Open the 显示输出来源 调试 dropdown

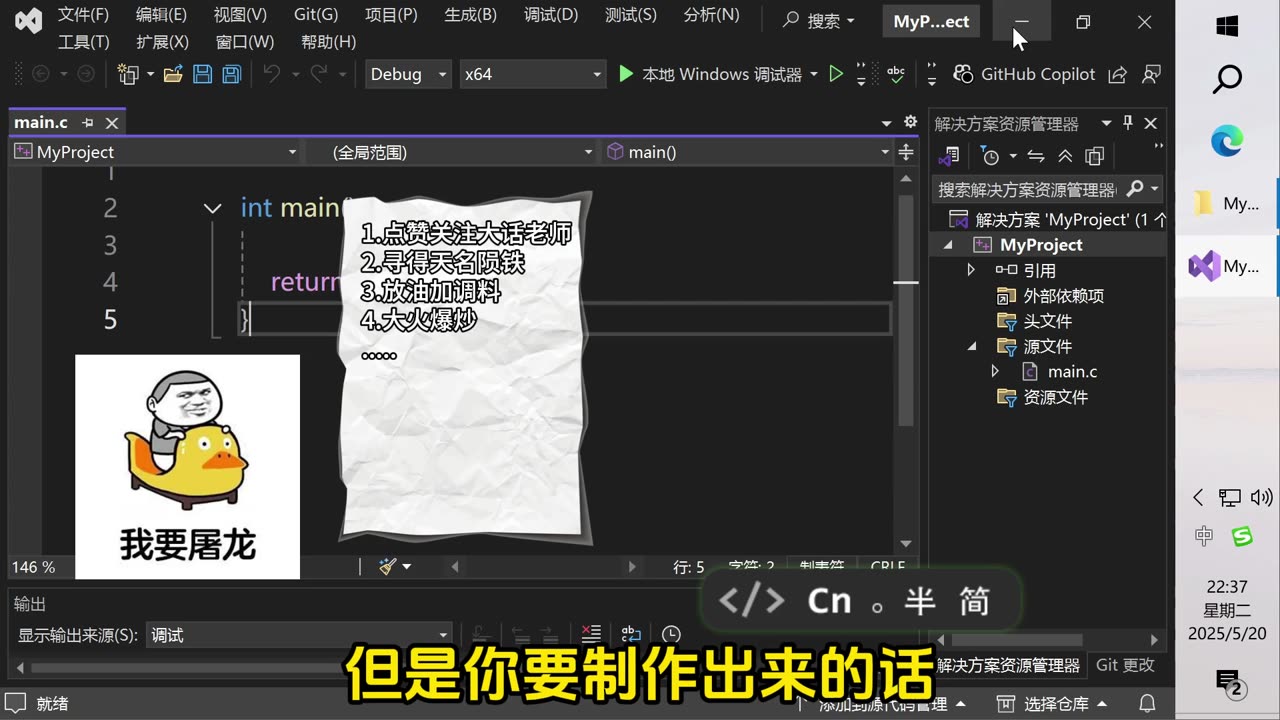click(299, 635)
